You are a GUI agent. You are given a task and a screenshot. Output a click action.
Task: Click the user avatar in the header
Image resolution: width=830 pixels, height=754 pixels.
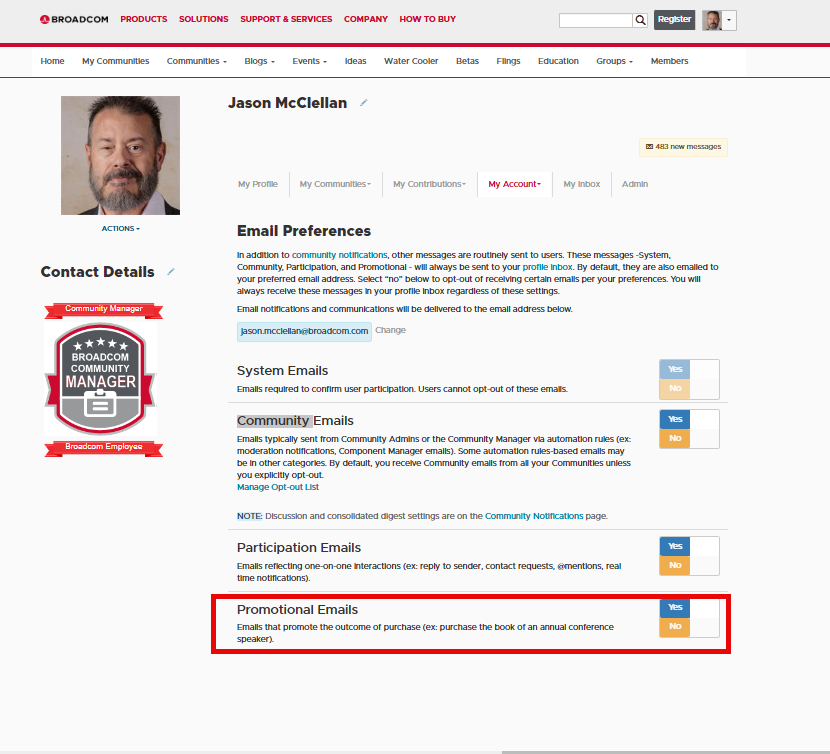[712, 20]
